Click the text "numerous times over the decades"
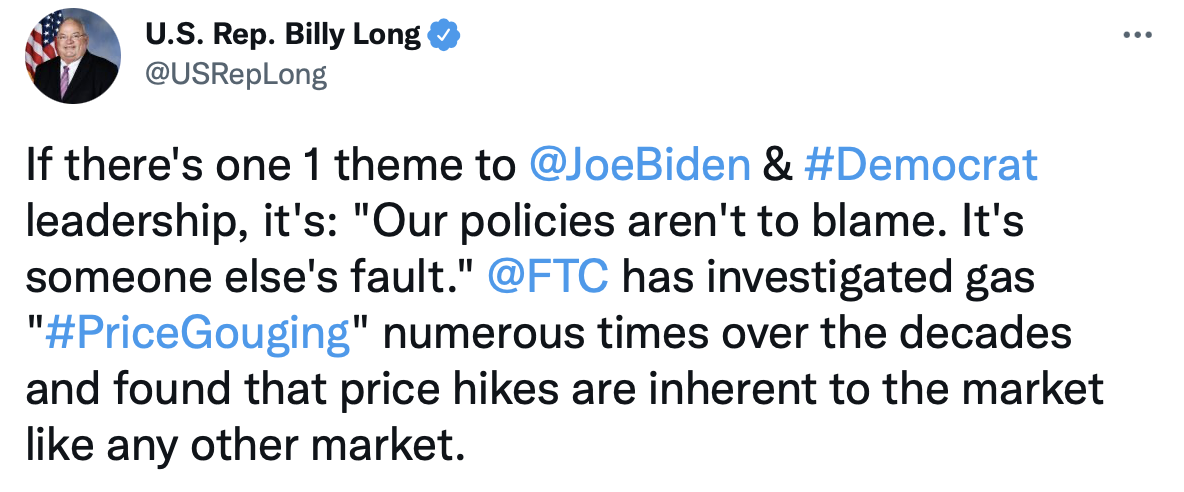This screenshot has height=492, width=1184. (727, 334)
